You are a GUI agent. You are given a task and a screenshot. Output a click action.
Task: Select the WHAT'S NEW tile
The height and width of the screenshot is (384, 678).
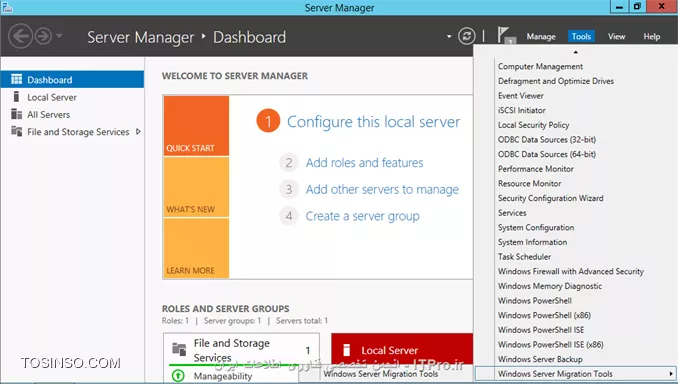click(x=196, y=187)
